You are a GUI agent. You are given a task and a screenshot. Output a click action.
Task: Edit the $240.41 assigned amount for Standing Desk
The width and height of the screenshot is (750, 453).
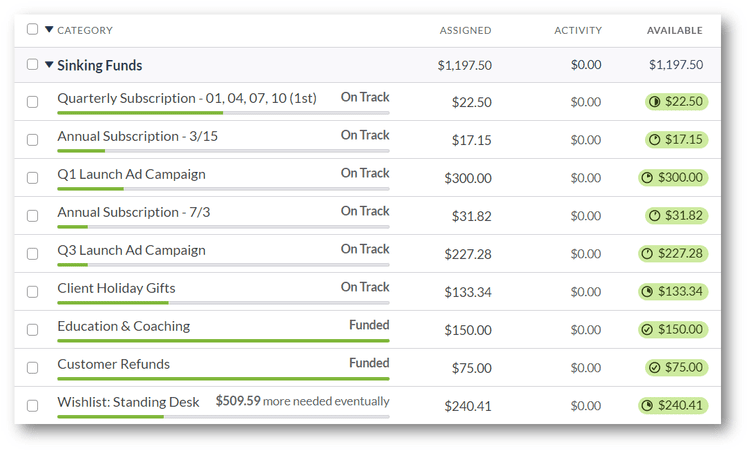[468, 406]
